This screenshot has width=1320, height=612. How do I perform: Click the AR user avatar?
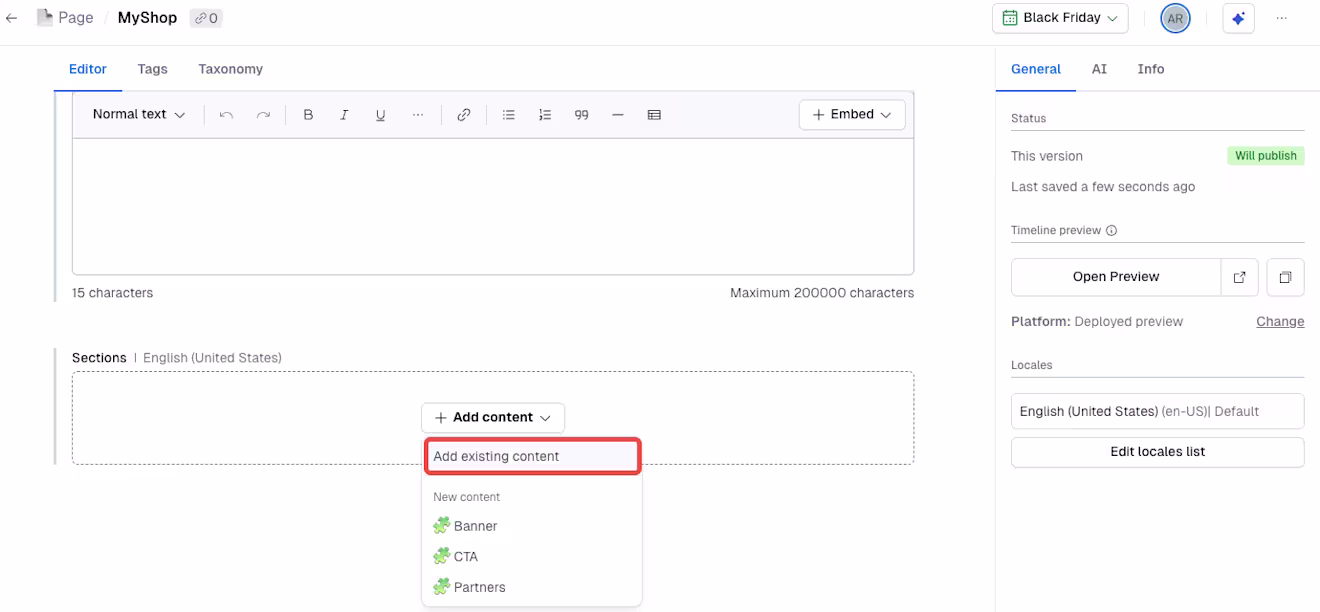click(x=1175, y=18)
